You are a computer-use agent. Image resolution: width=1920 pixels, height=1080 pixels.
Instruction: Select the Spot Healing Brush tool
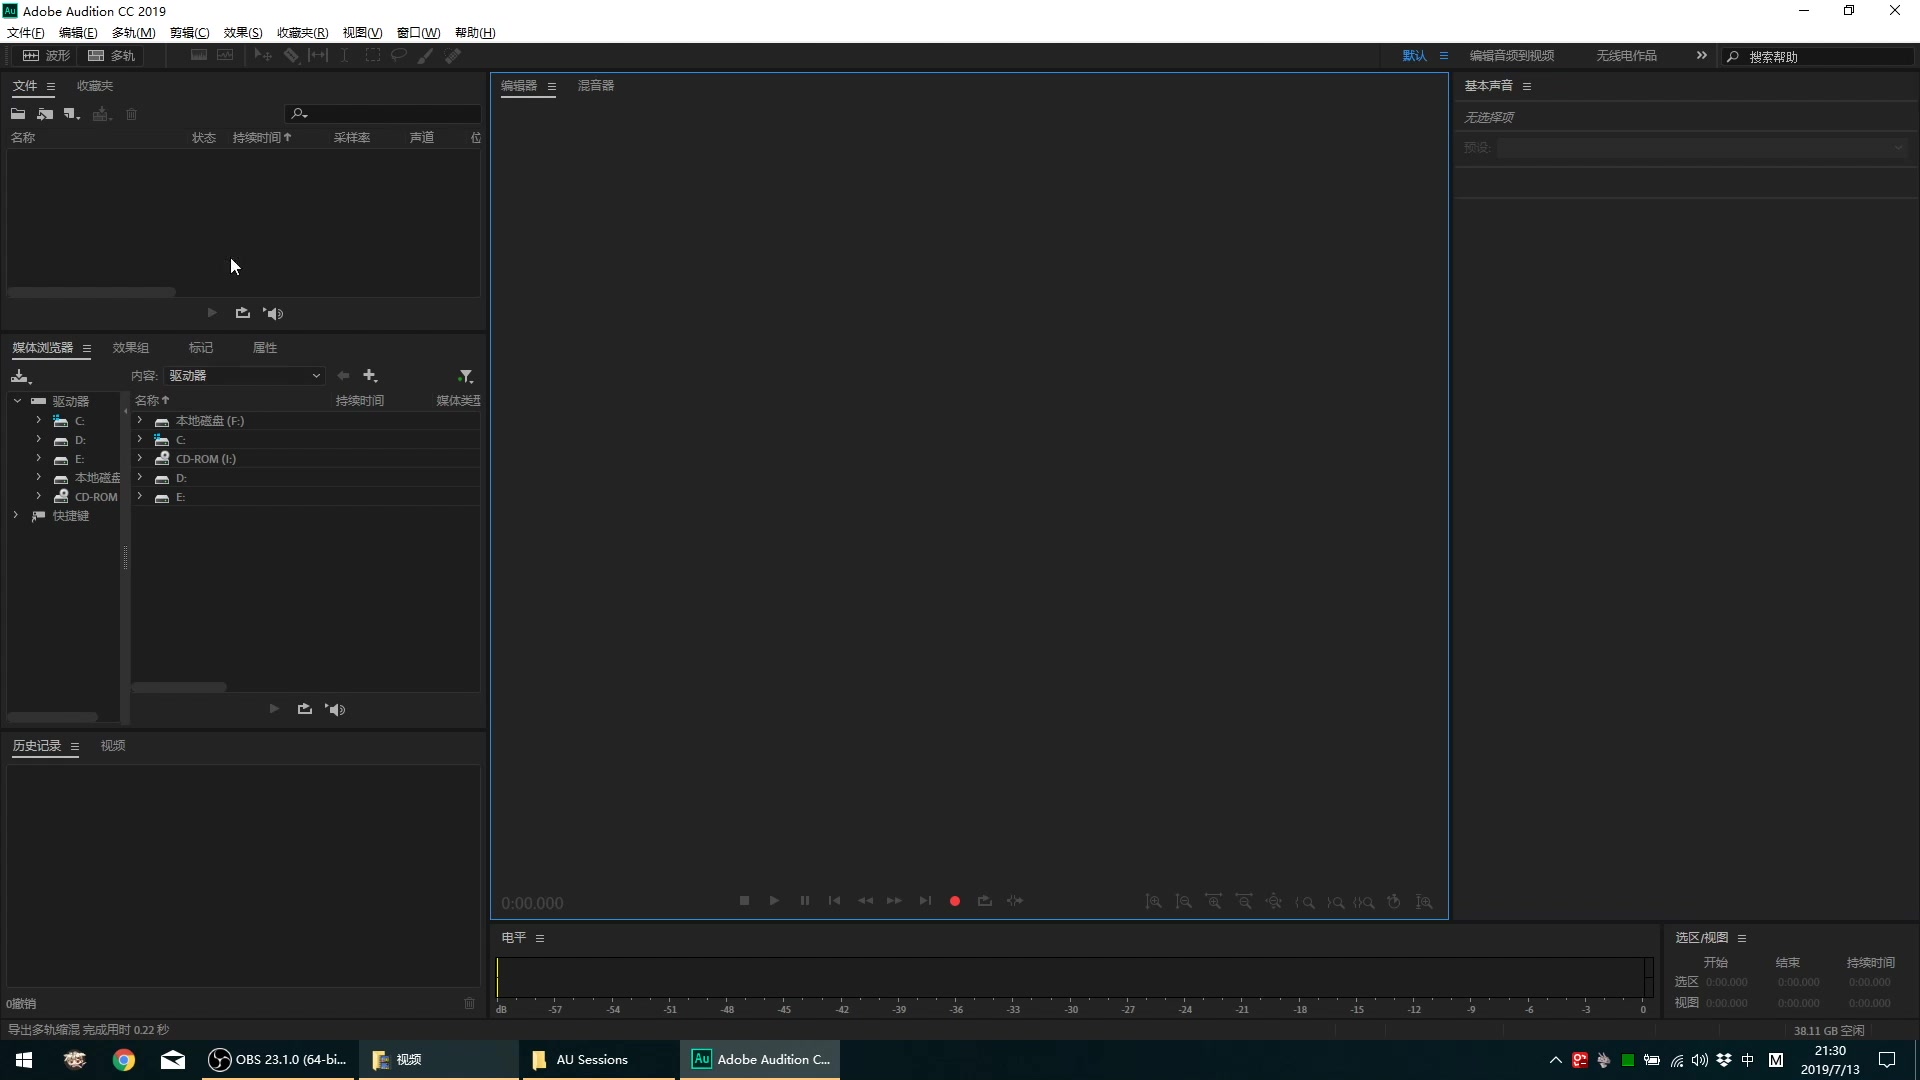tap(453, 55)
